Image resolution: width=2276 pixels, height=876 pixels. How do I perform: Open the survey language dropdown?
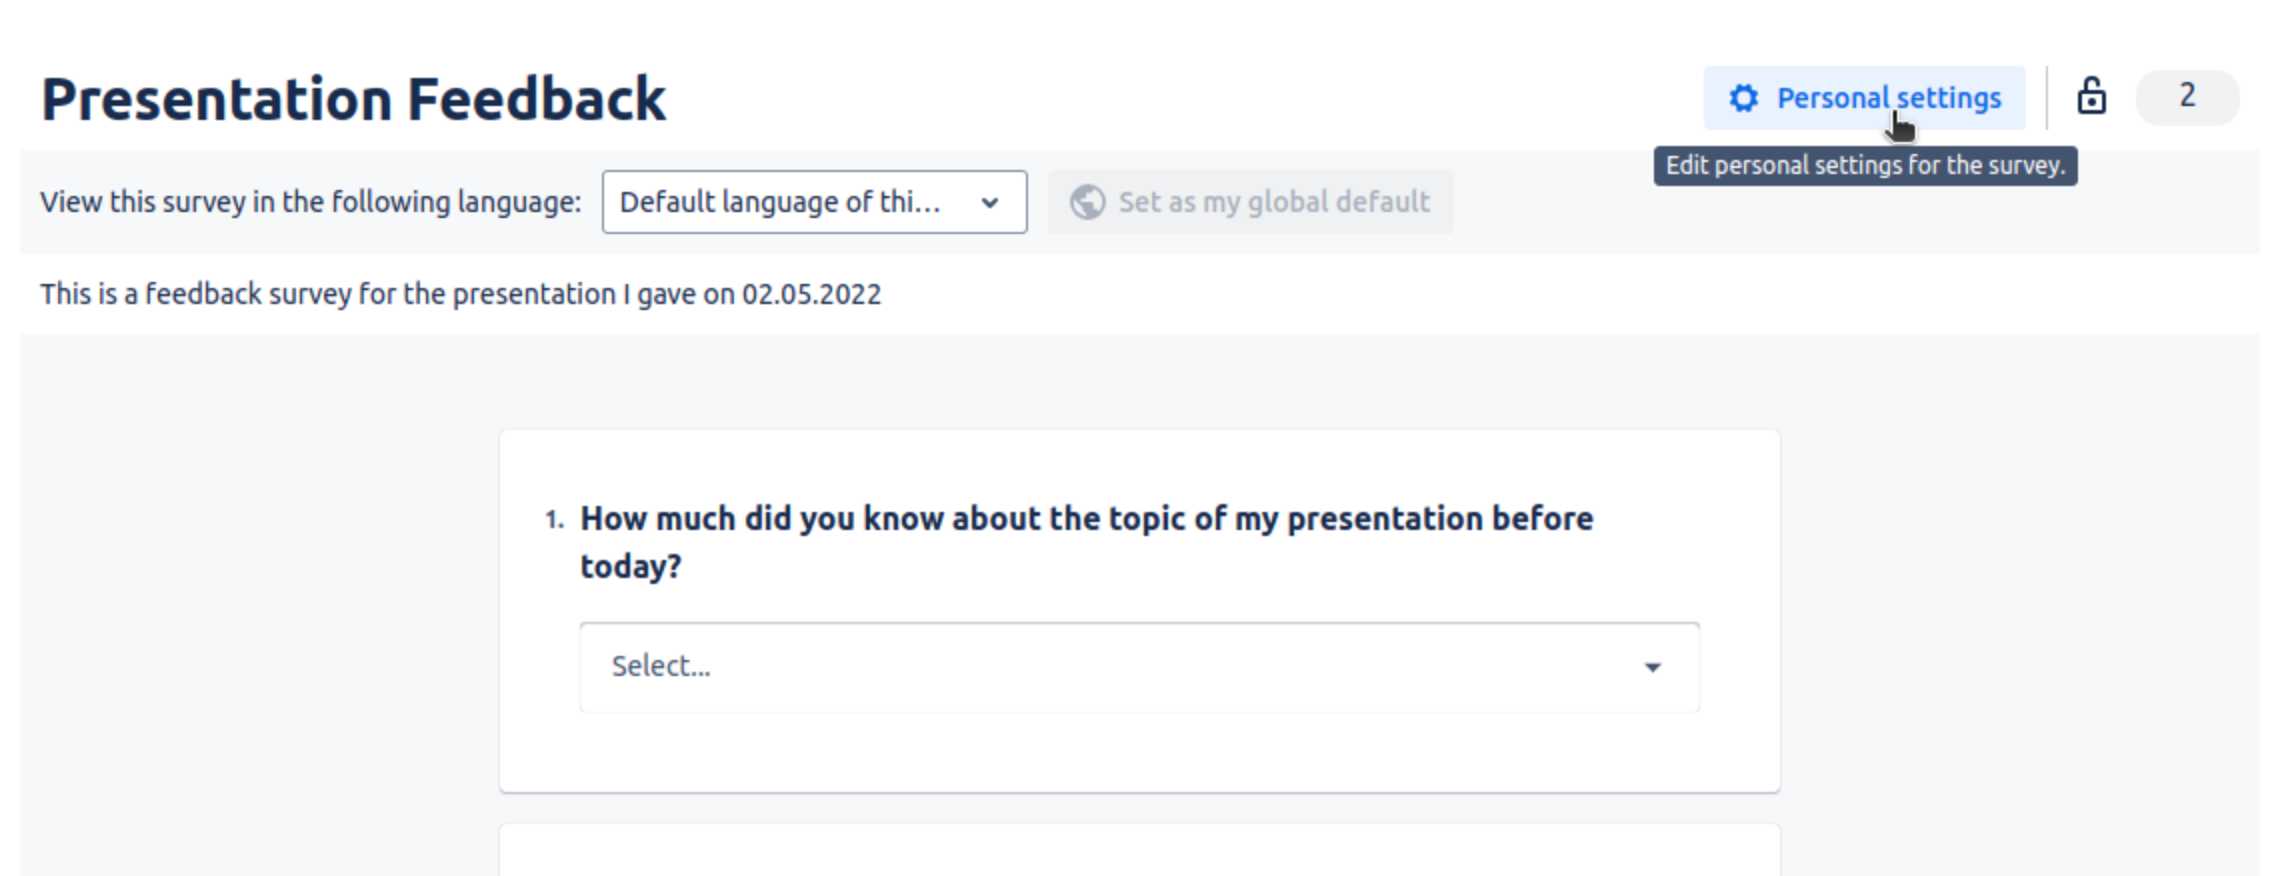coord(814,202)
